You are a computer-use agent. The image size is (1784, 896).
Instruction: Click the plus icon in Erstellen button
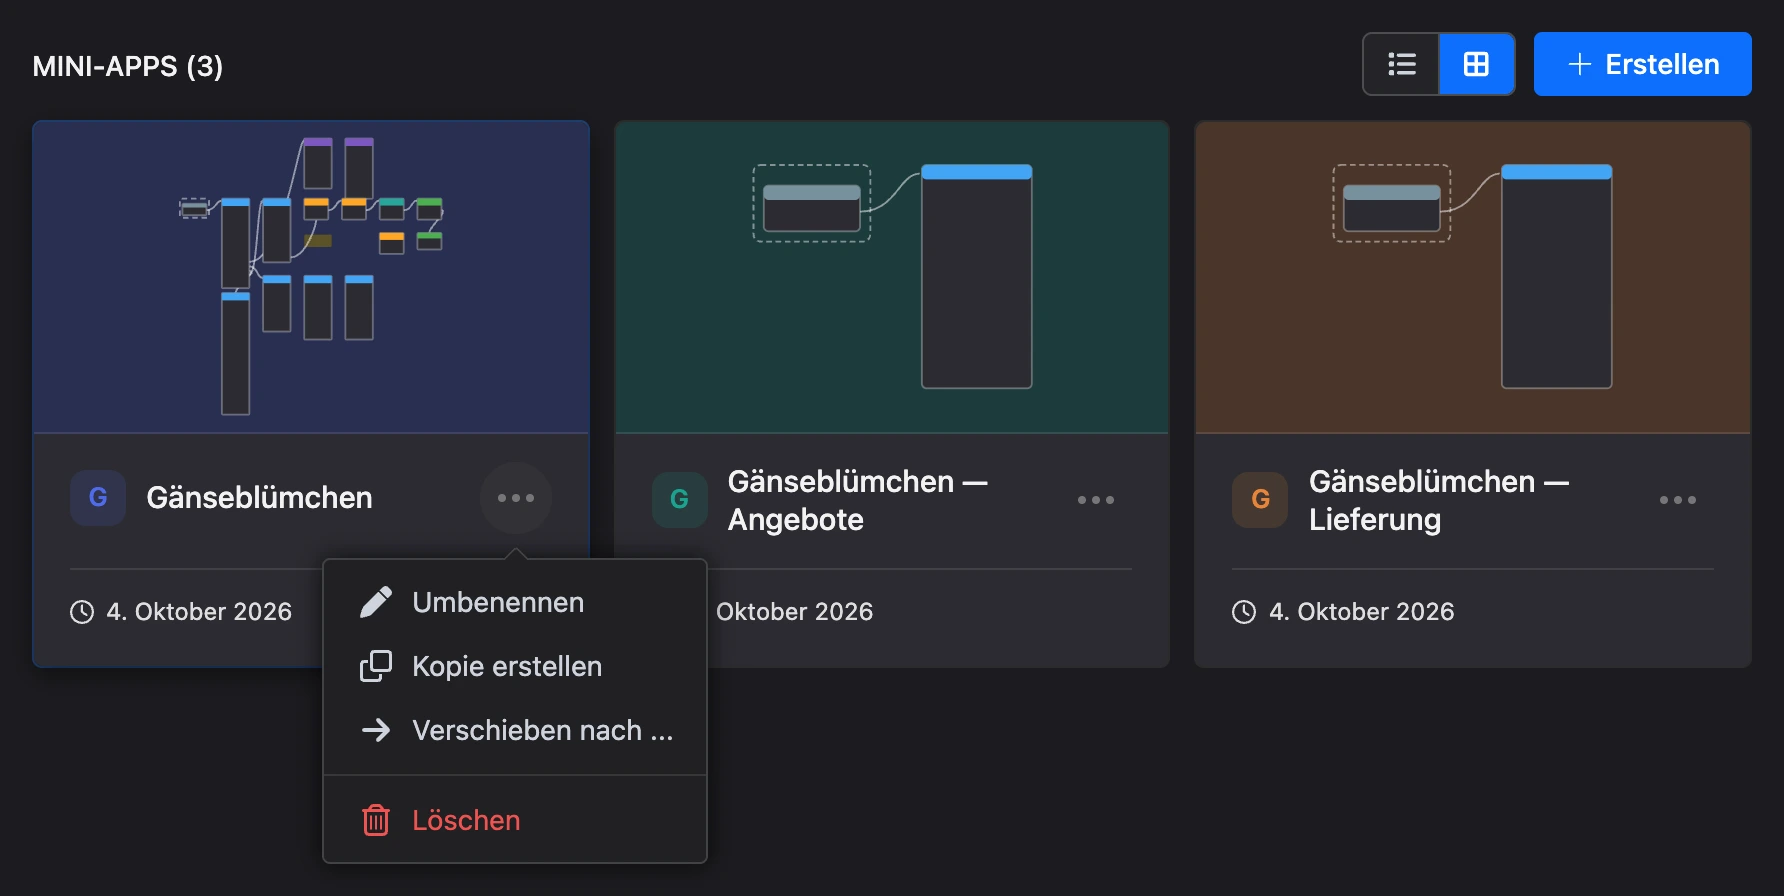1580,64
